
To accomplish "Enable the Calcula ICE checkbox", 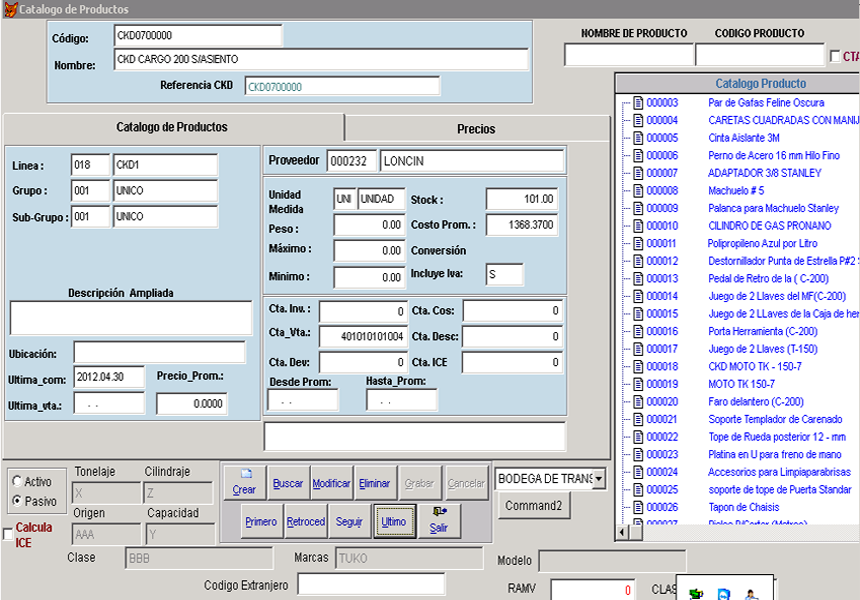I will [8, 534].
